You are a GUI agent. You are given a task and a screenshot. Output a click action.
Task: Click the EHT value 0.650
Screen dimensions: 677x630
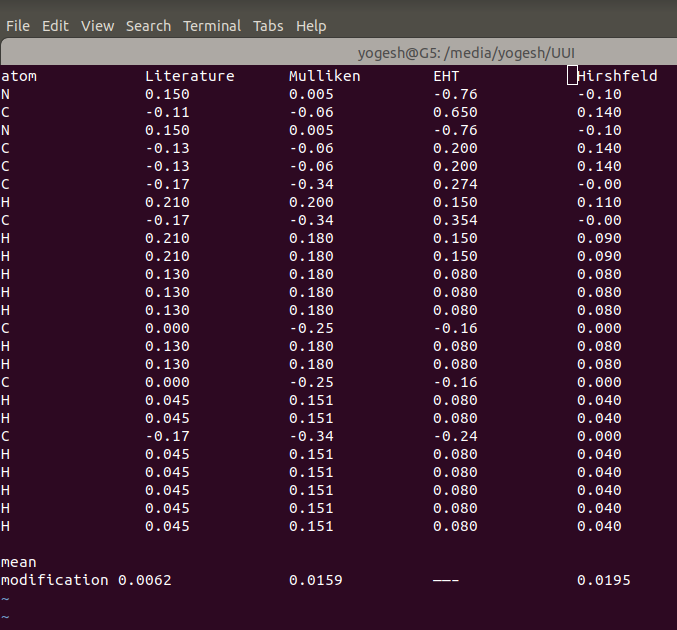coord(455,112)
